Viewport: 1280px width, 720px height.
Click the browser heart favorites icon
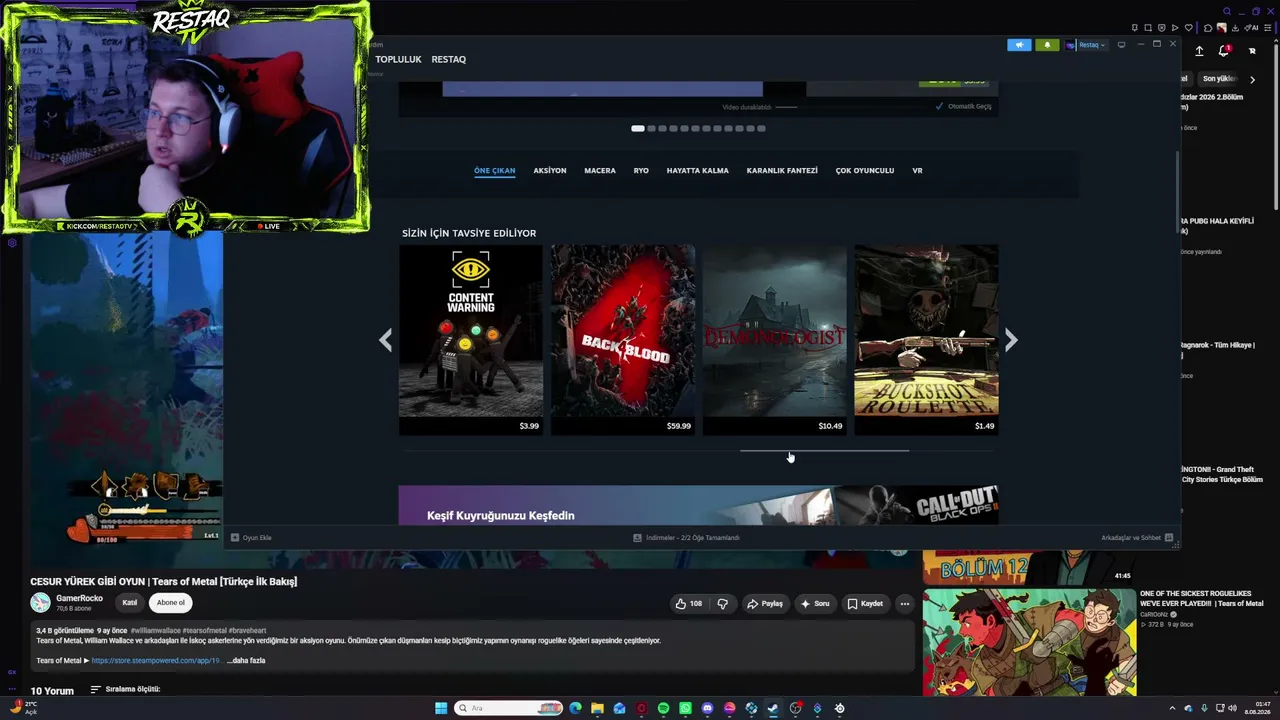(1189, 28)
